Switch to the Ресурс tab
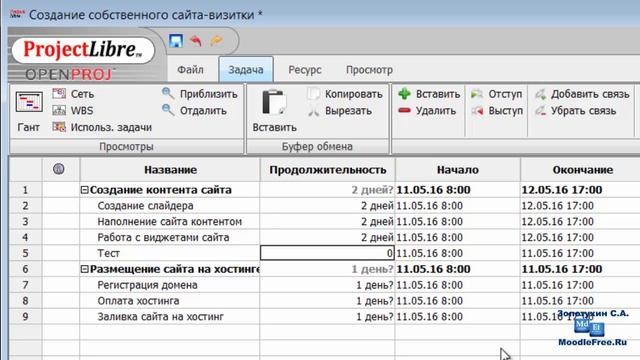The image size is (640, 360). pos(305,69)
